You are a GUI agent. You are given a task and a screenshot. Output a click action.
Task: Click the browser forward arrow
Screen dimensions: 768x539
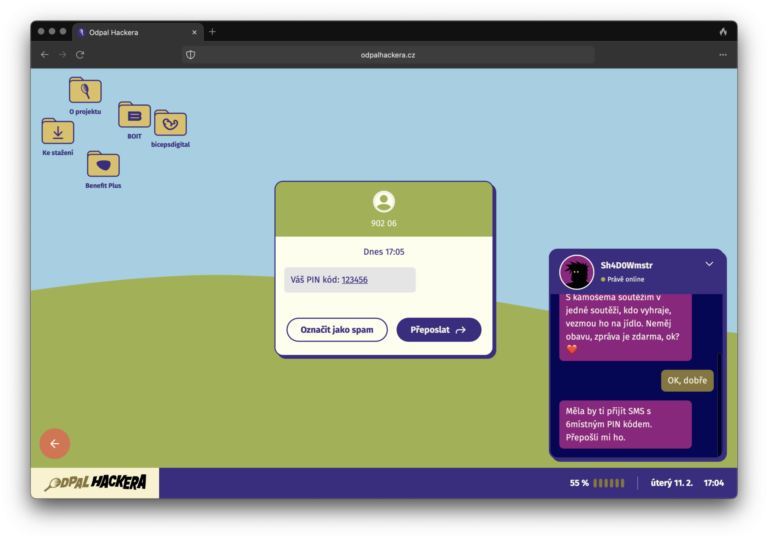[x=62, y=54]
